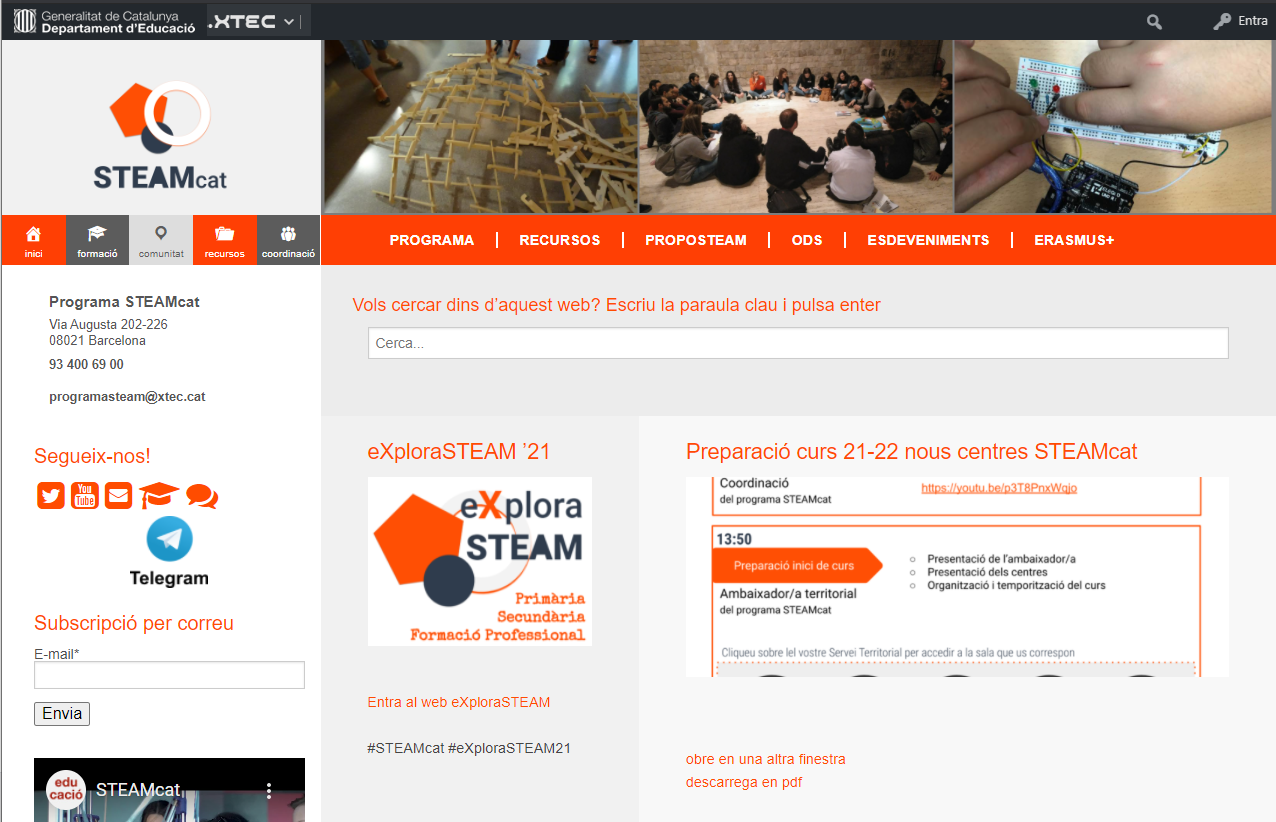Select the ERASMUS+ menu item
The width and height of the screenshot is (1276, 822).
tap(1073, 240)
